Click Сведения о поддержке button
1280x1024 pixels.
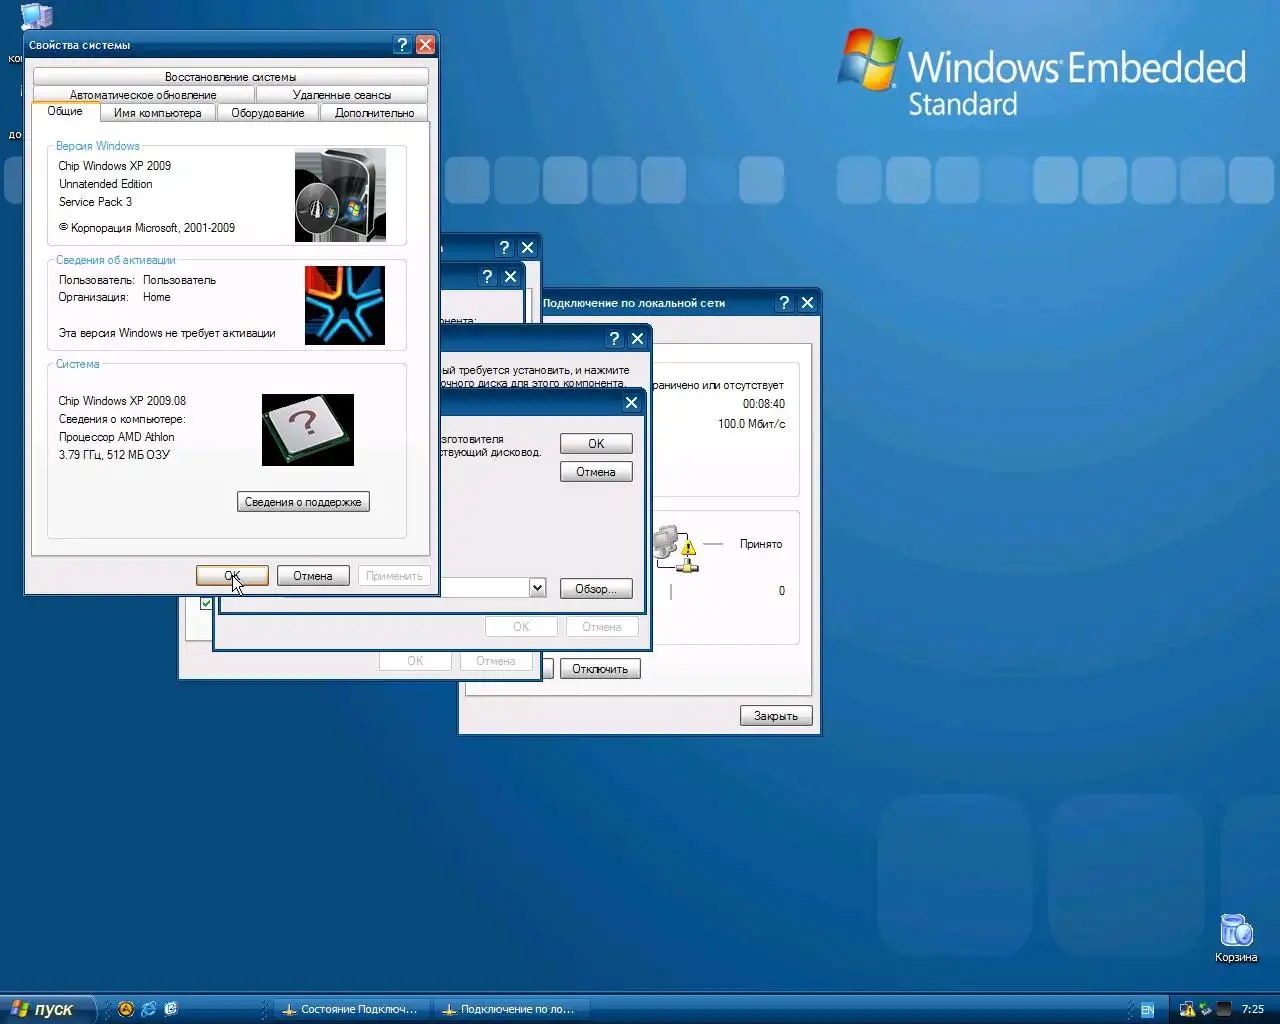pyautogui.click(x=303, y=502)
